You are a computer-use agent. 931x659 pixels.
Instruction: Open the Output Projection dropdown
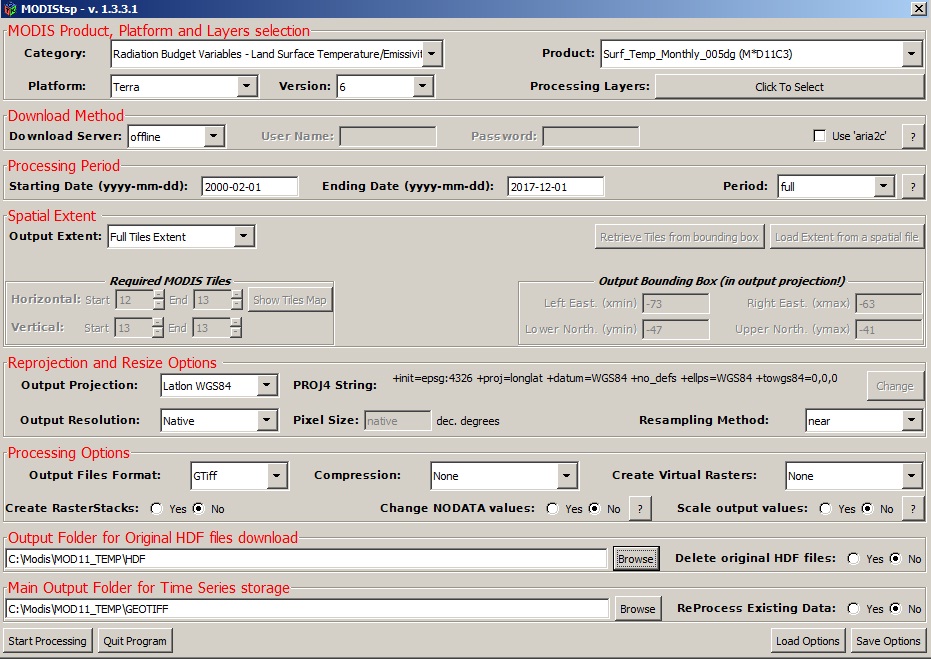click(x=268, y=385)
